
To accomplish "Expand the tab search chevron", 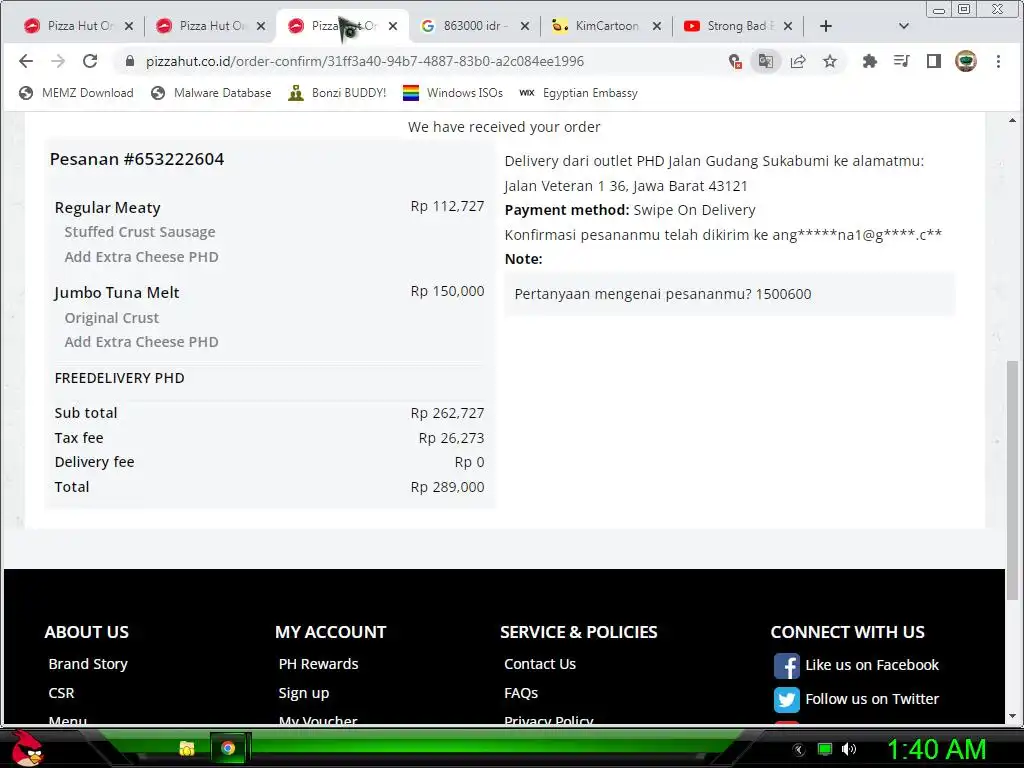I will click(x=904, y=26).
